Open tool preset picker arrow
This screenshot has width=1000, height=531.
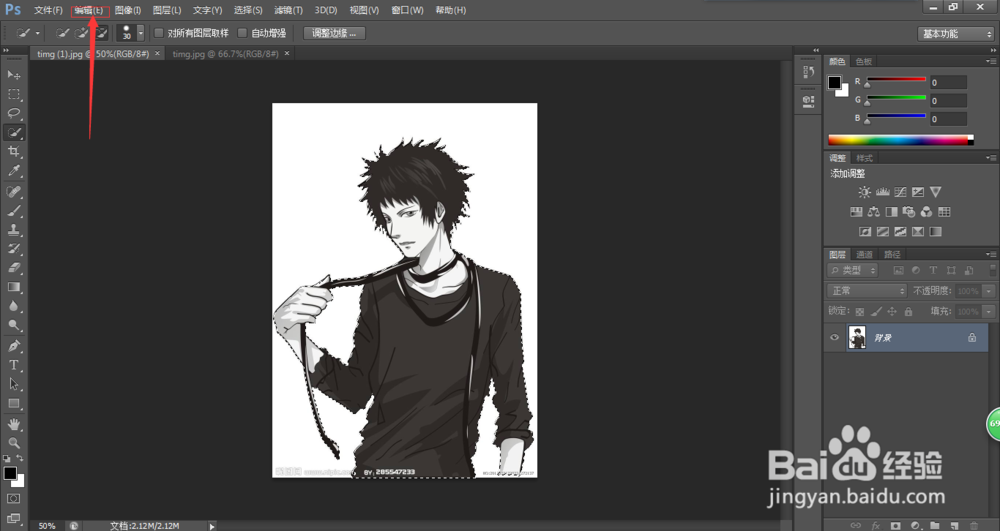38,33
